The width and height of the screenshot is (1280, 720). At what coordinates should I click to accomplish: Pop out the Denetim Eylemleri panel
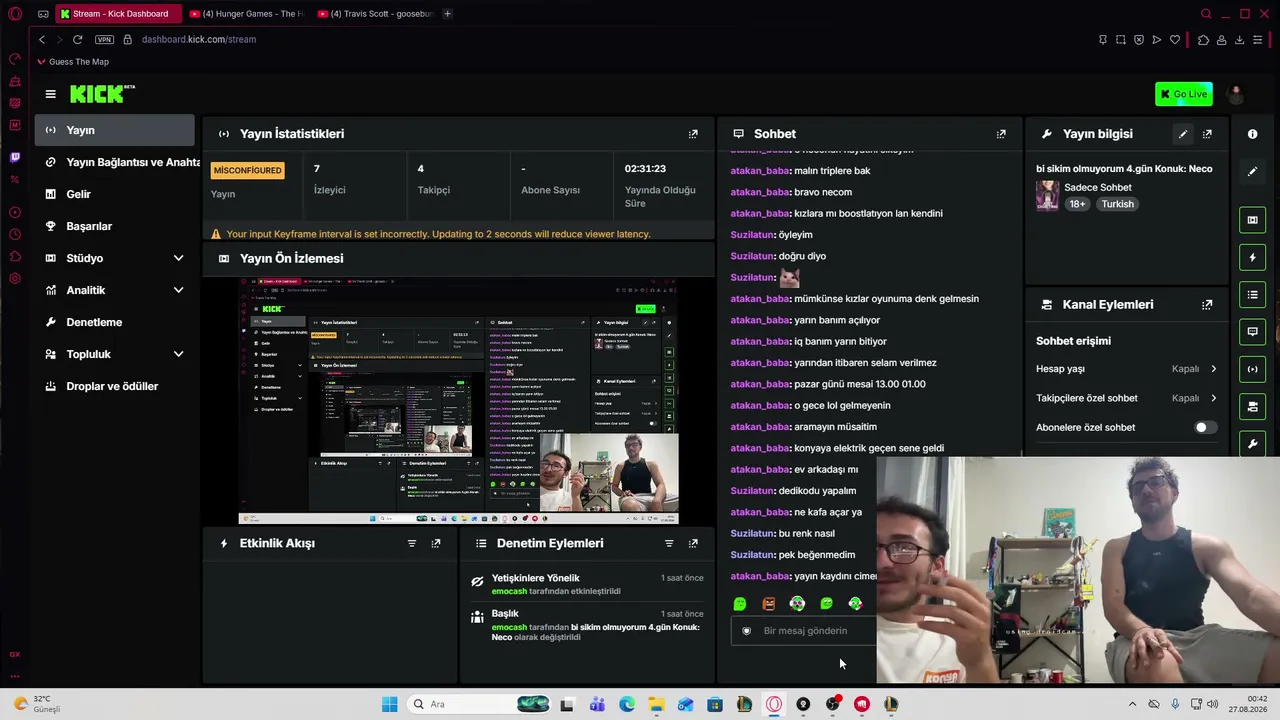pyautogui.click(x=693, y=543)
